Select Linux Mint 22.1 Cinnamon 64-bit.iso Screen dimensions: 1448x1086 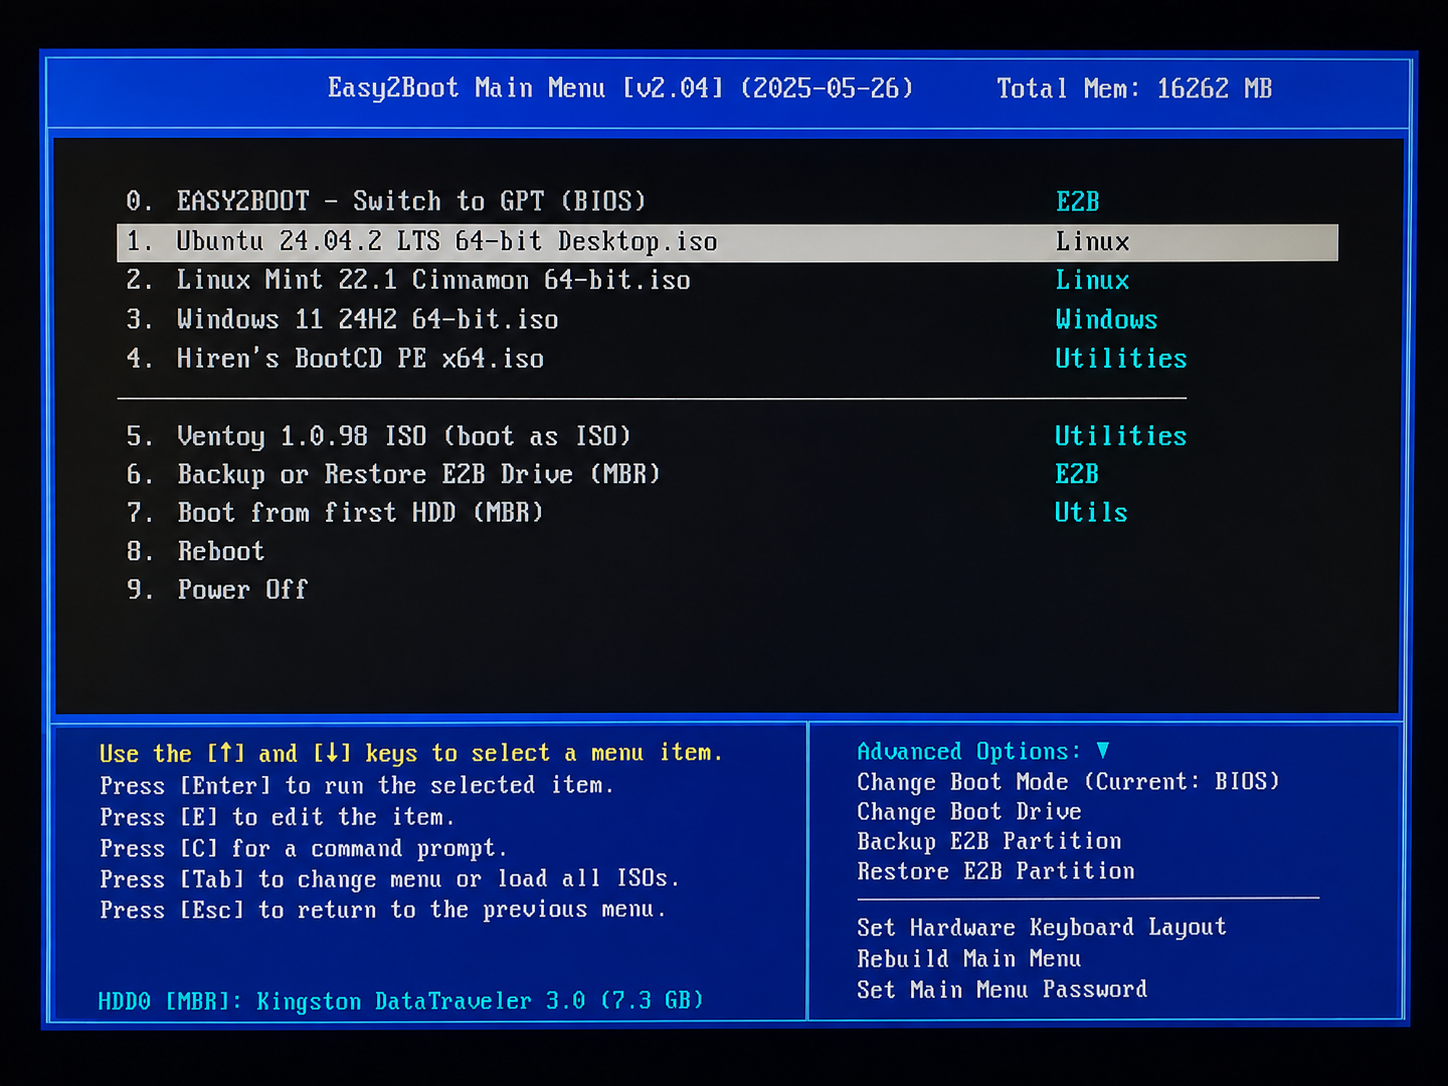[x=408, y=280]
